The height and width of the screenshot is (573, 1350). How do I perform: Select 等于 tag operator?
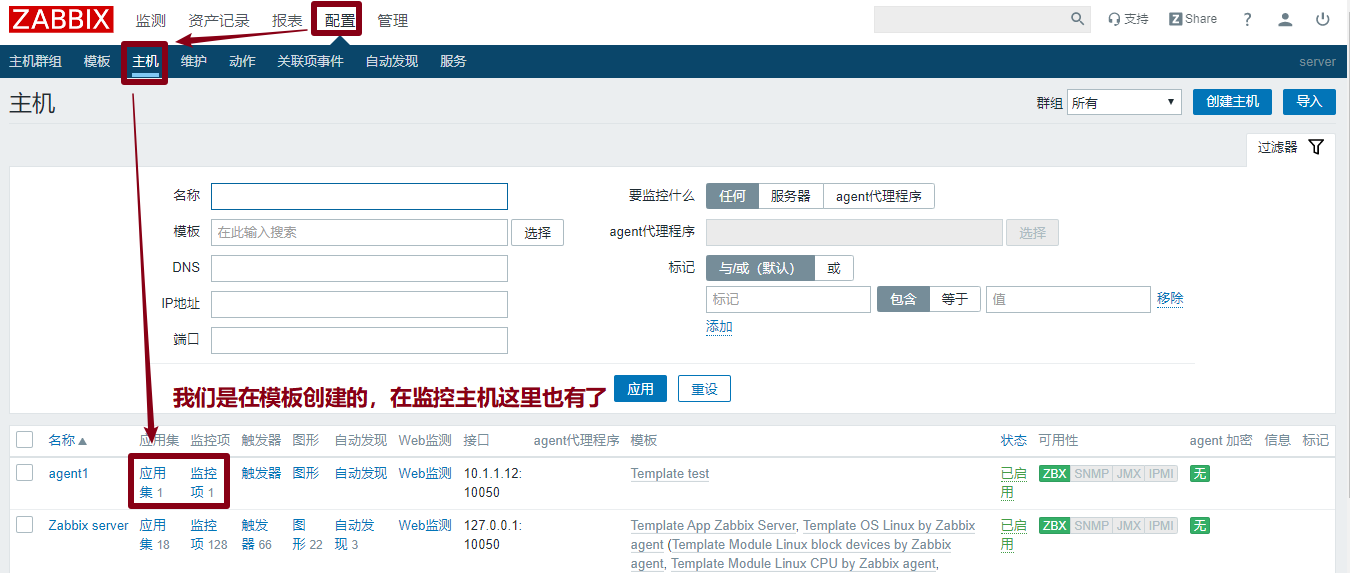tap(955, 299)
